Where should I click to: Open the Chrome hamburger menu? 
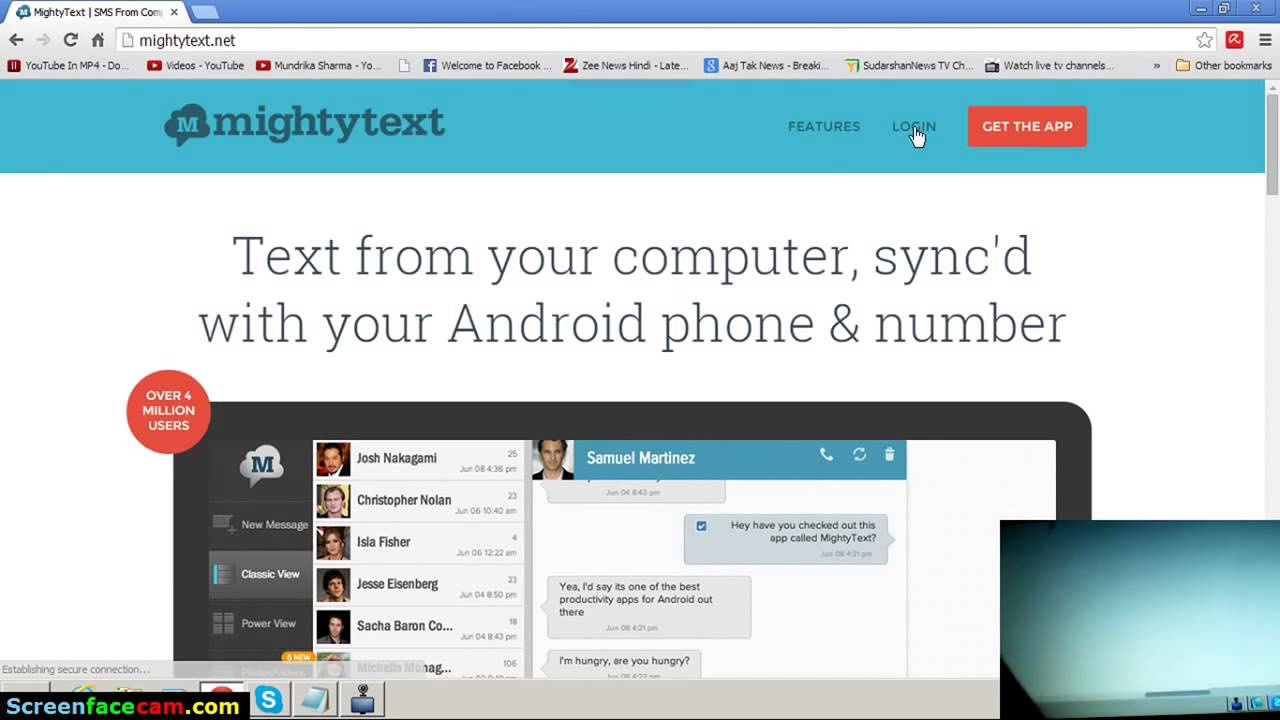click(x=1264, y=40)
